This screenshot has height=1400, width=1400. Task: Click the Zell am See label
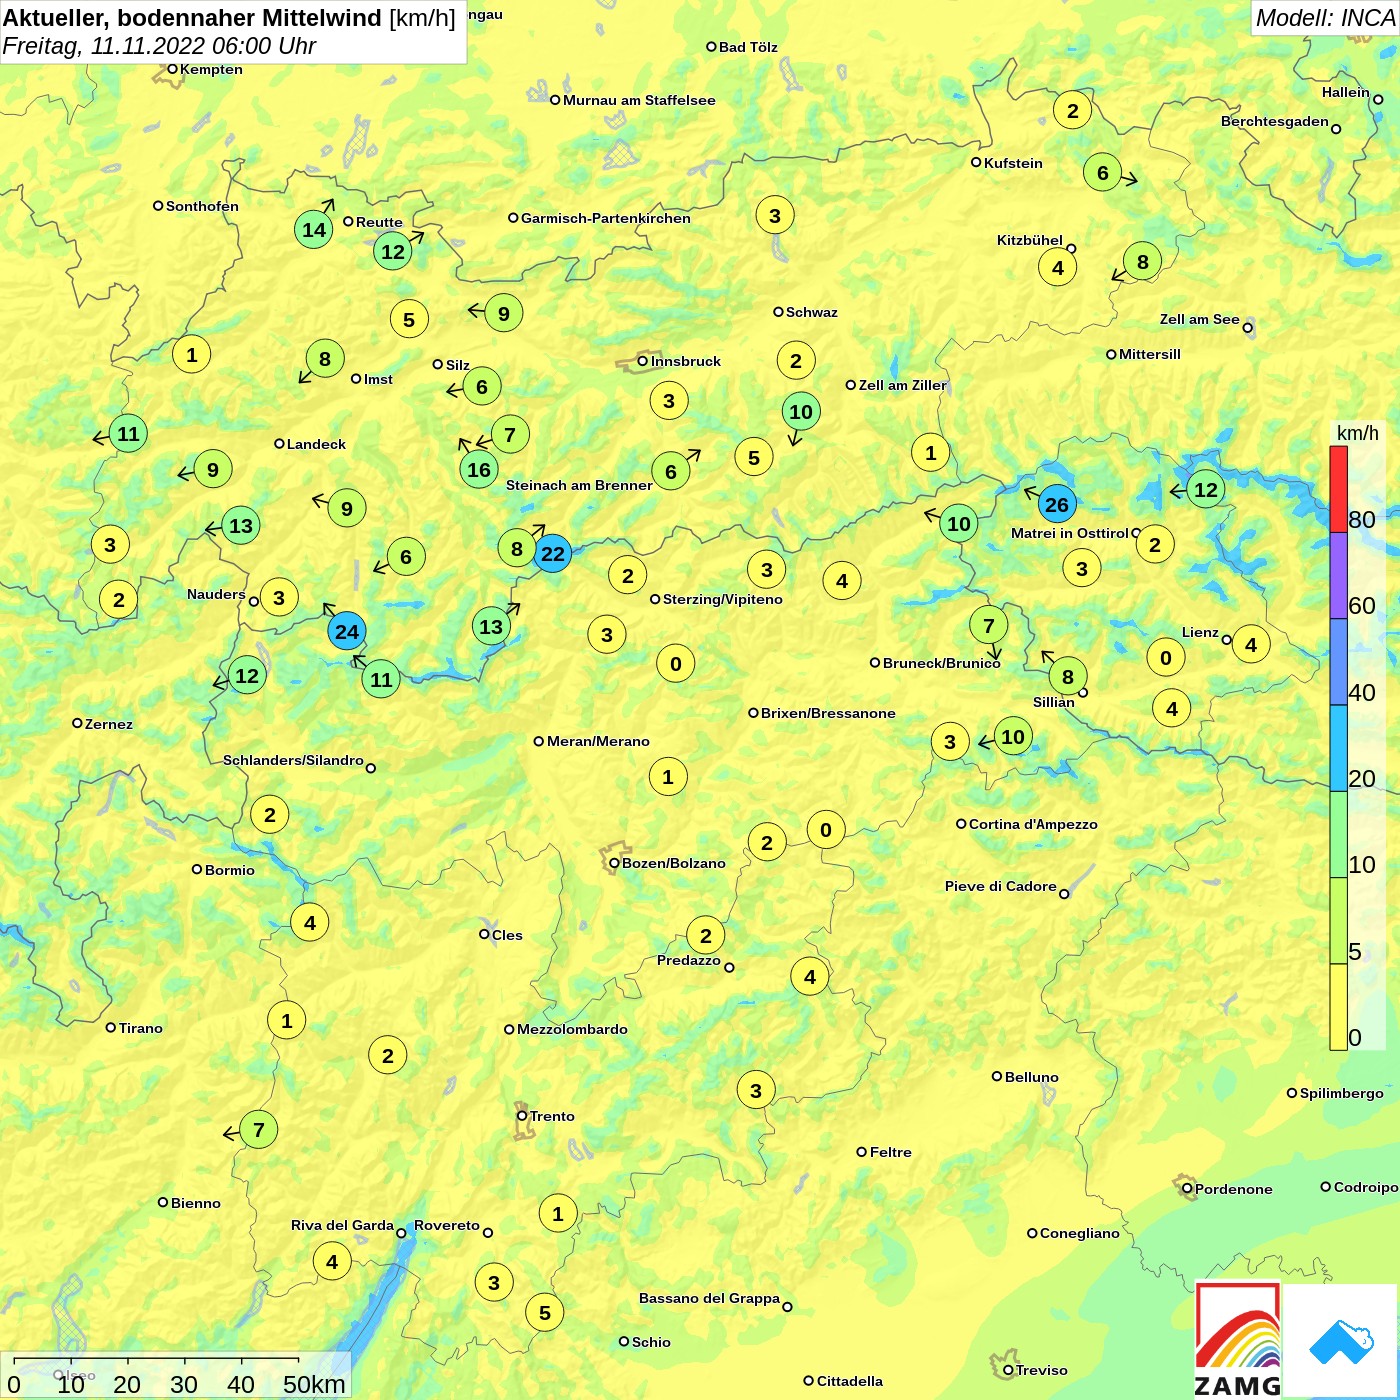(x=1199, y=319)
